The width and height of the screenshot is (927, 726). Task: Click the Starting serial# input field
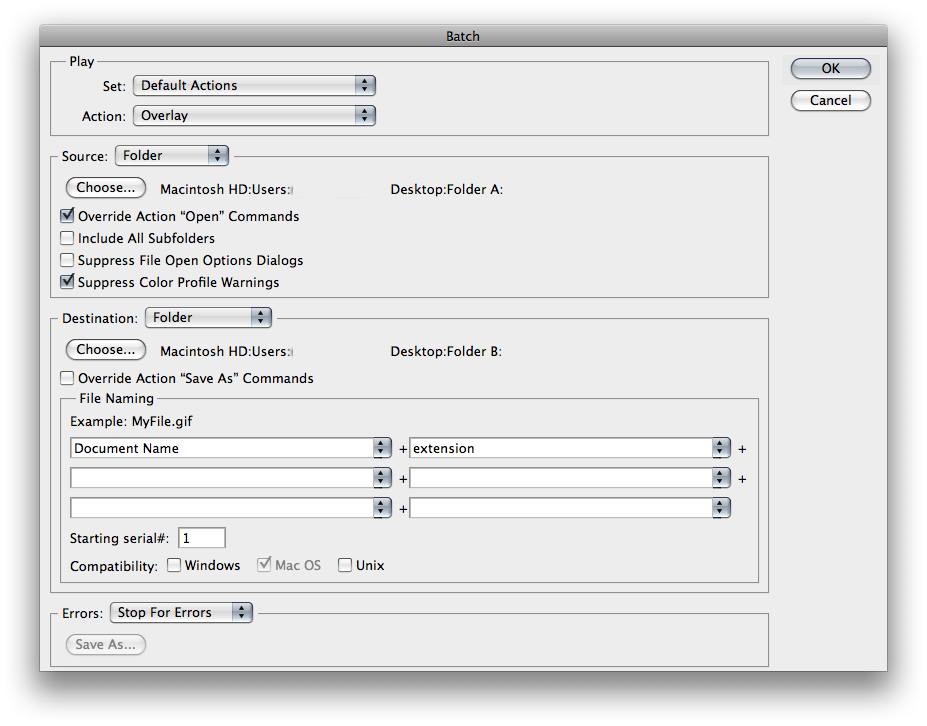tap(202, 538)
